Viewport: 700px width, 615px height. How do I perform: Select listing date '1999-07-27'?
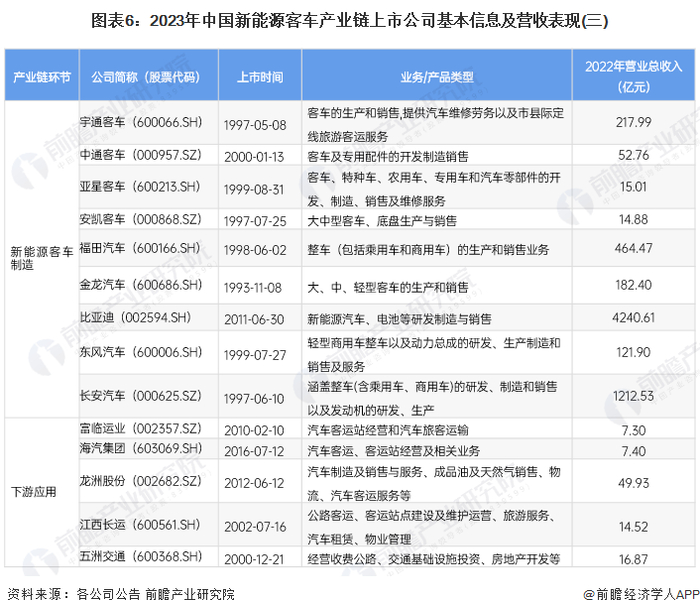(x=255, y=355)
